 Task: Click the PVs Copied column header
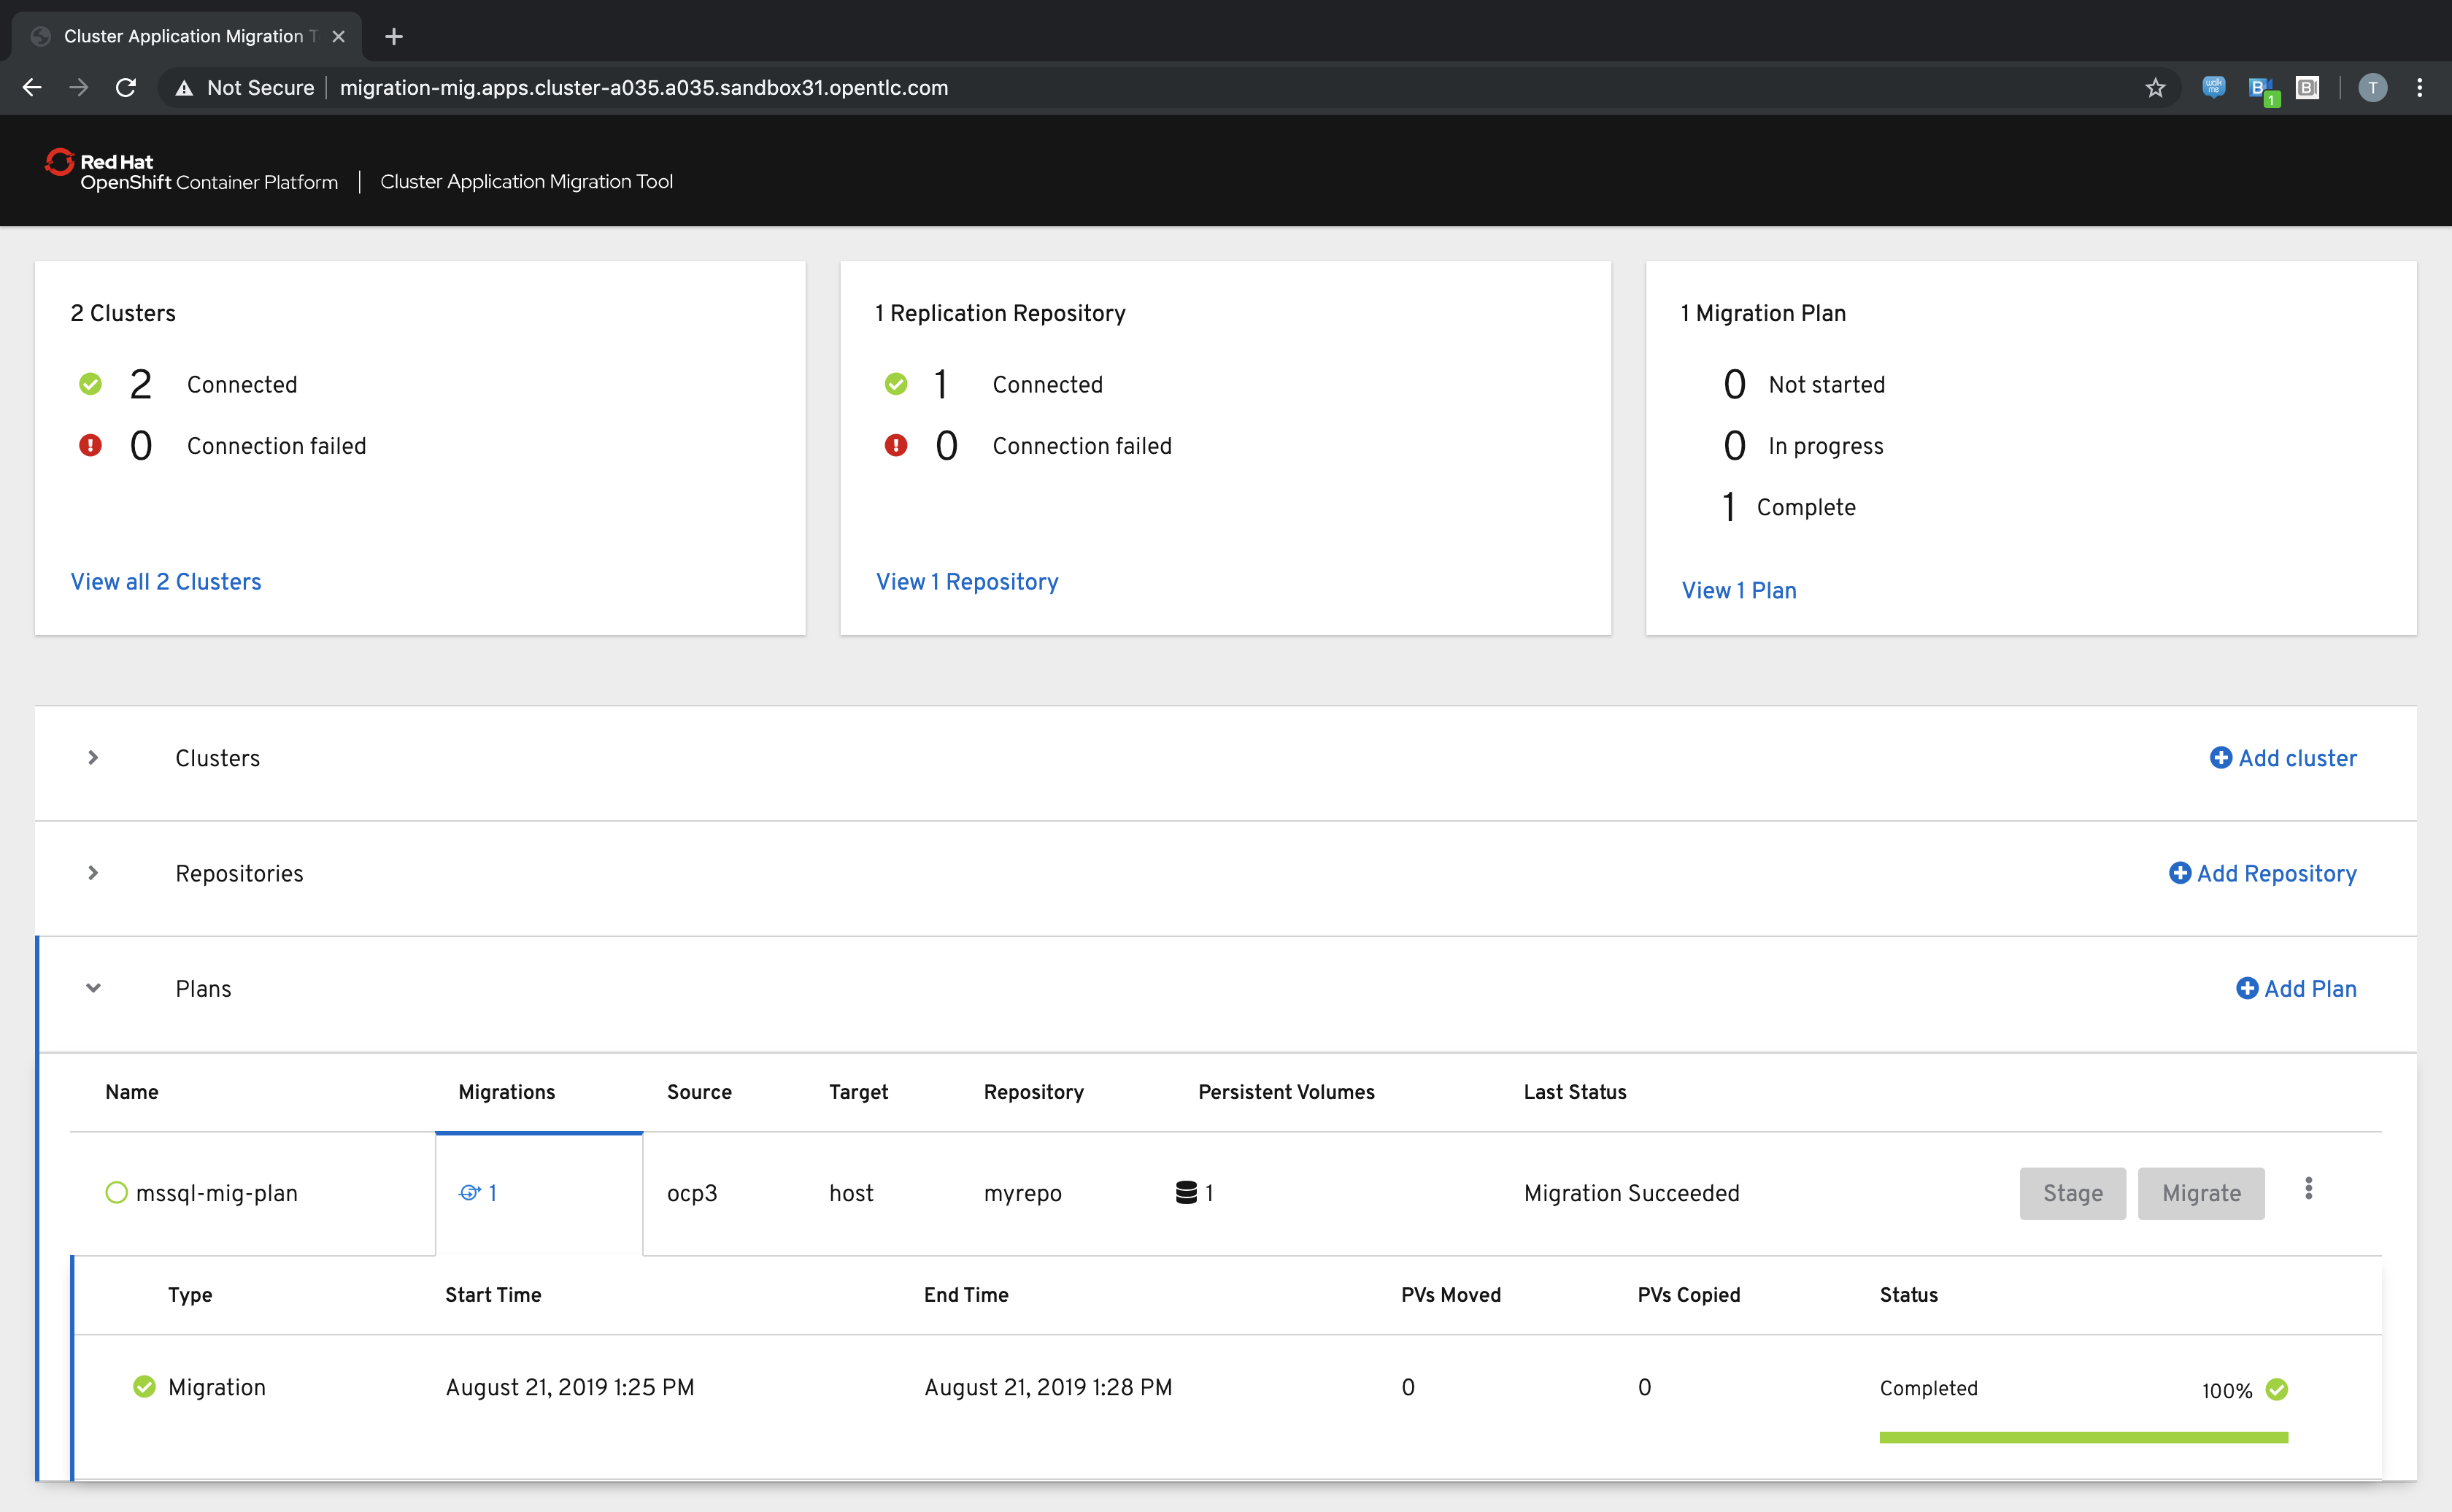pos(1688,1295)
